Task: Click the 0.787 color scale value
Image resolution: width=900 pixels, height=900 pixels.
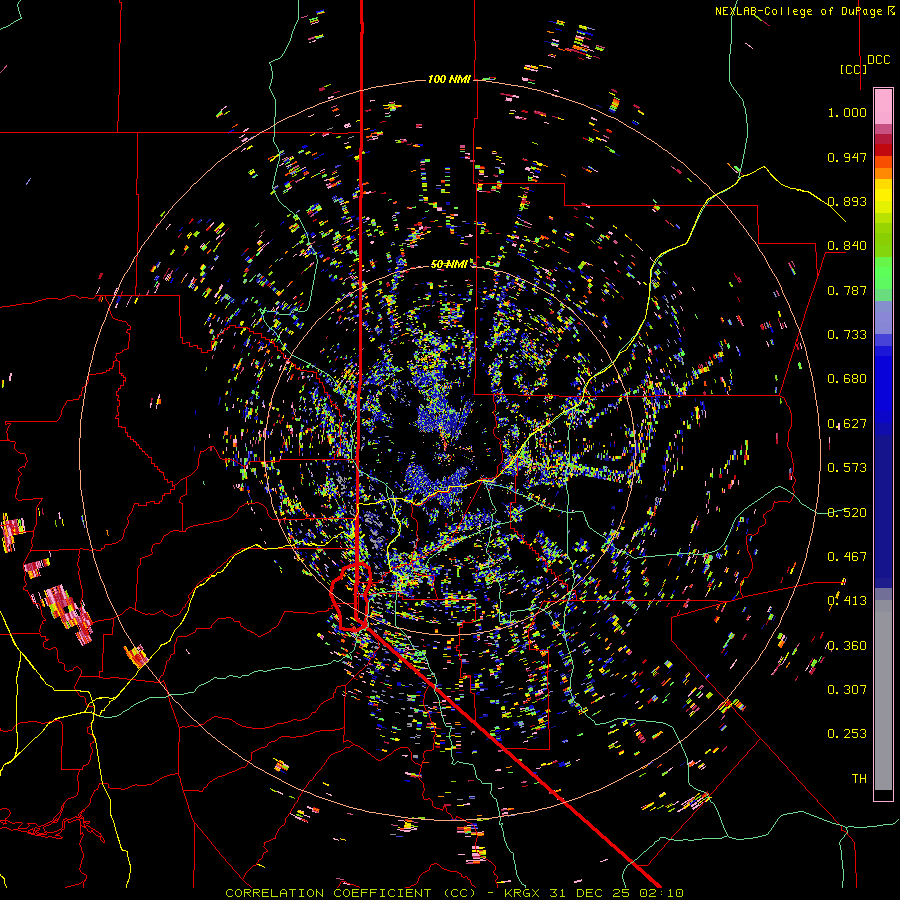Action: coord(847,290)
